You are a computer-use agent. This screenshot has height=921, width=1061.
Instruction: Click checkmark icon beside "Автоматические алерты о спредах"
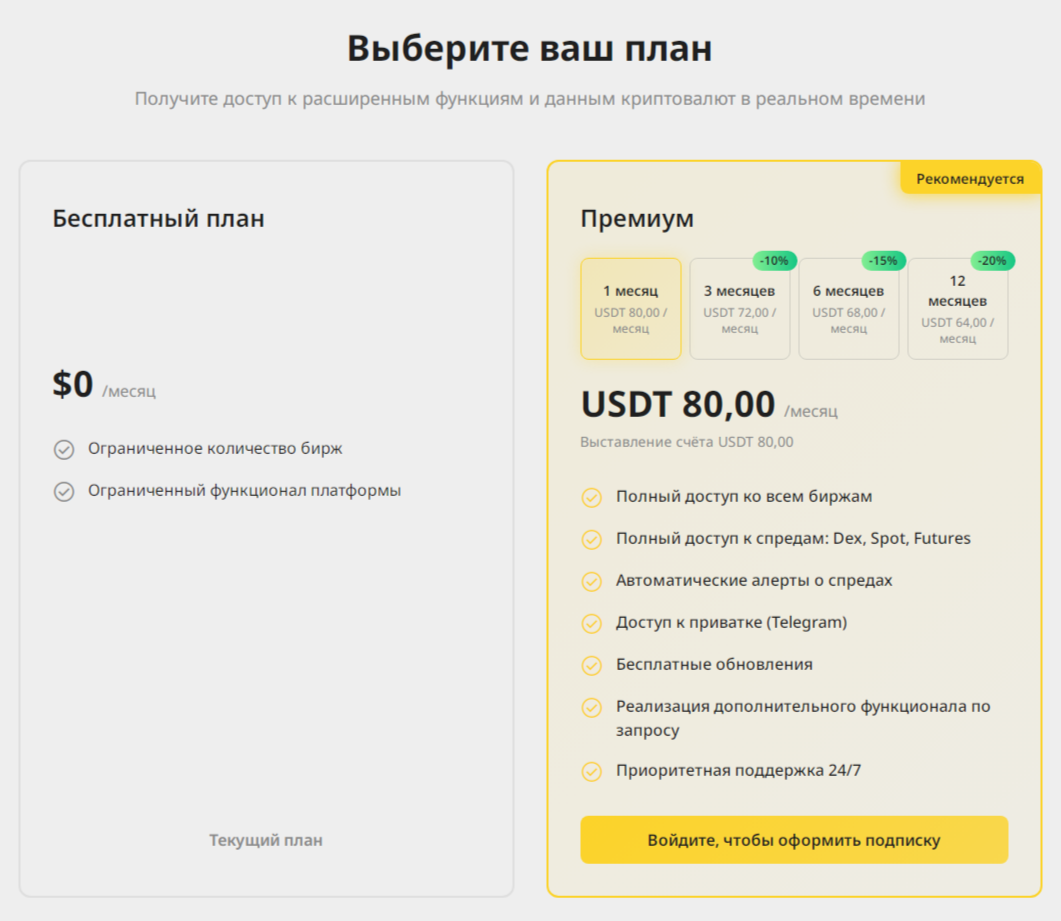(592, 581)
